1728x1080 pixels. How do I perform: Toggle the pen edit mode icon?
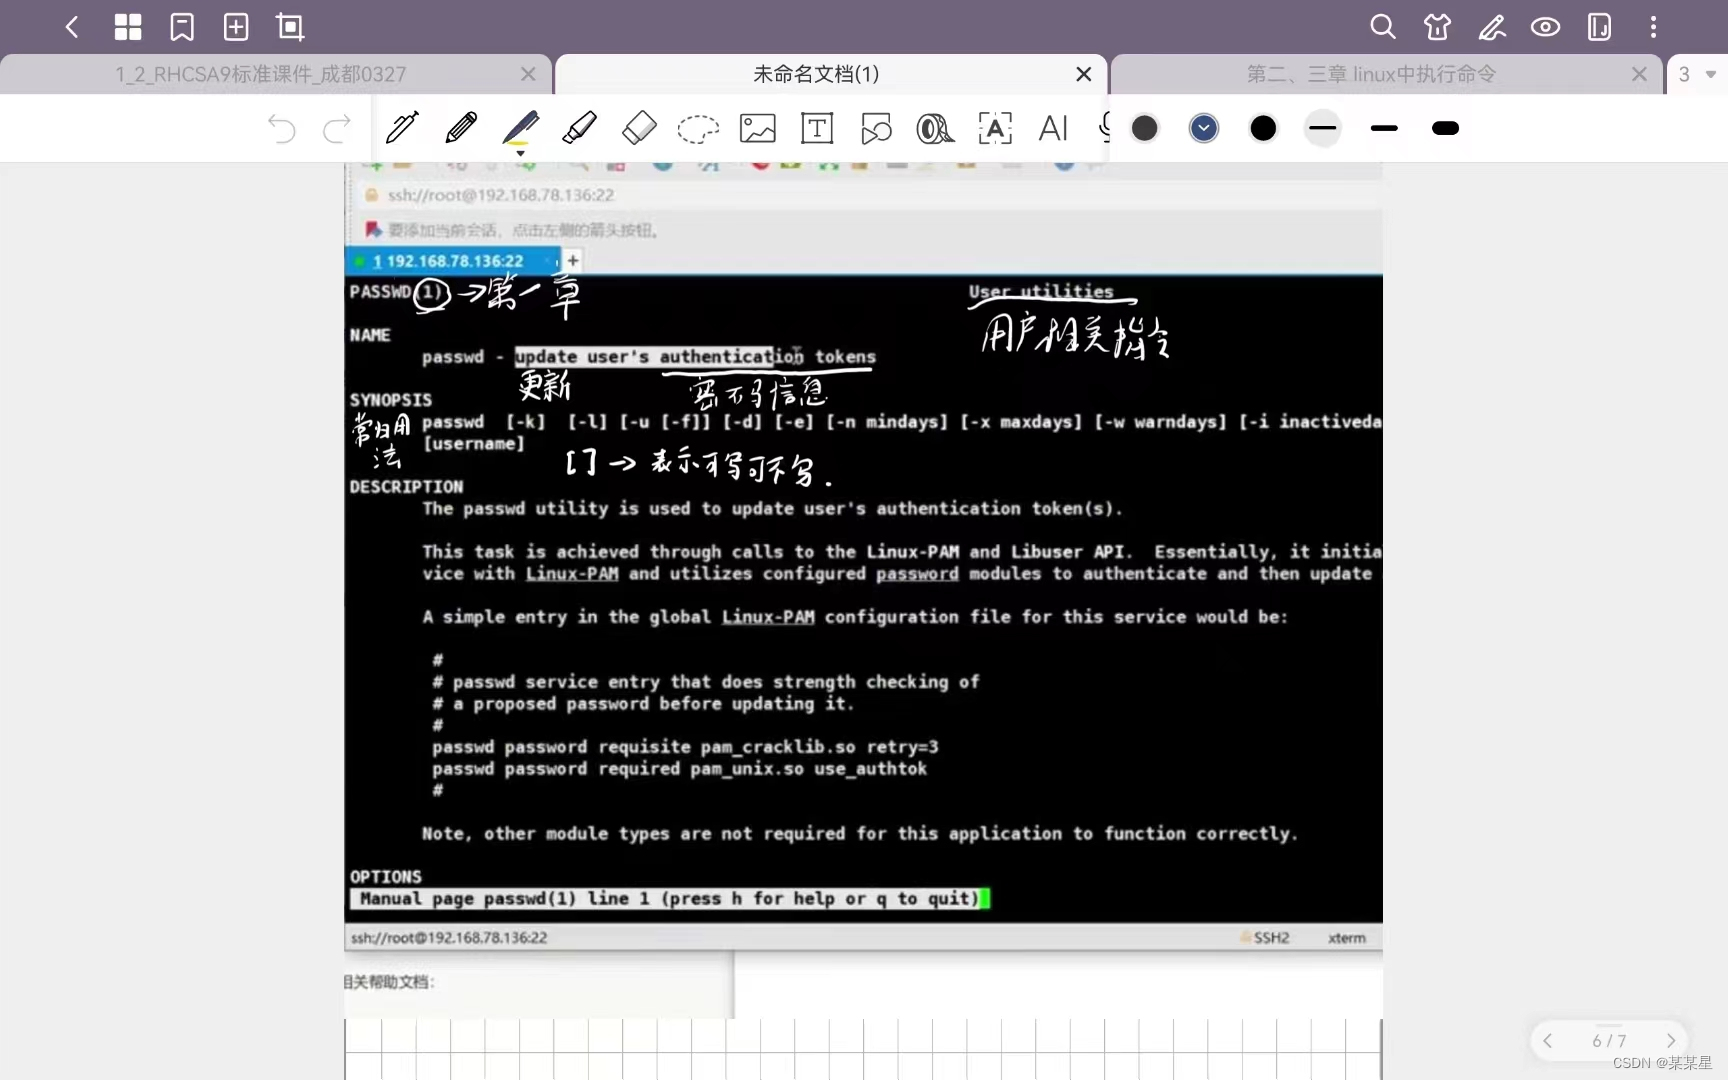(1492, 27)
